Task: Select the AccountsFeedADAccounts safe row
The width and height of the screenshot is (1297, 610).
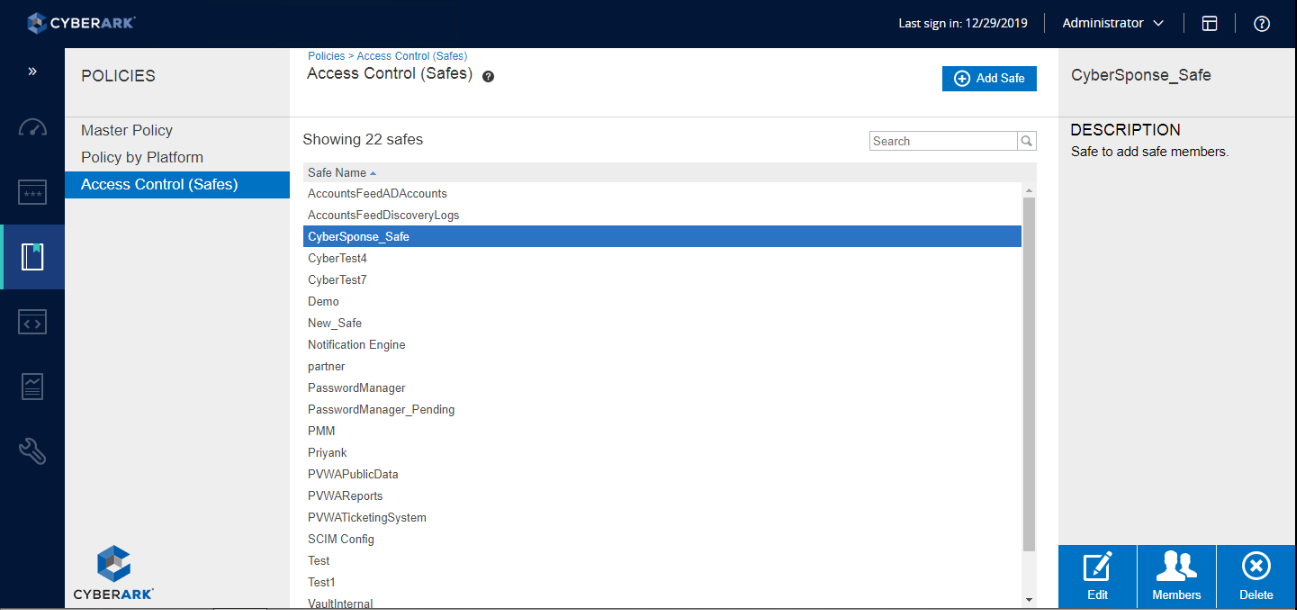Action: click(x=662, y=193)
